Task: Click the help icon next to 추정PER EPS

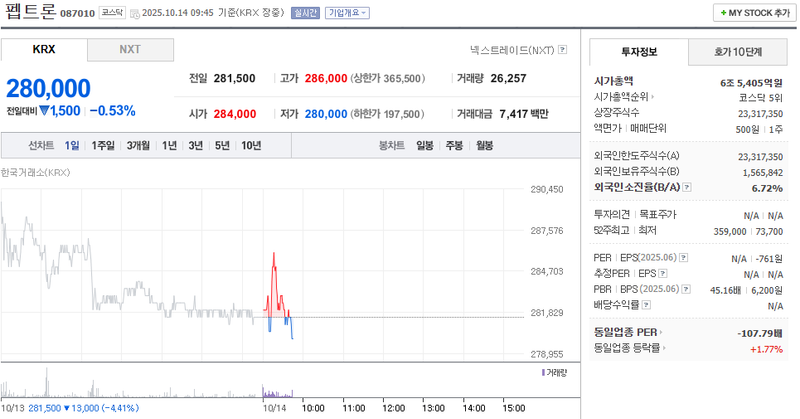Action: click(x=661, y=273)
